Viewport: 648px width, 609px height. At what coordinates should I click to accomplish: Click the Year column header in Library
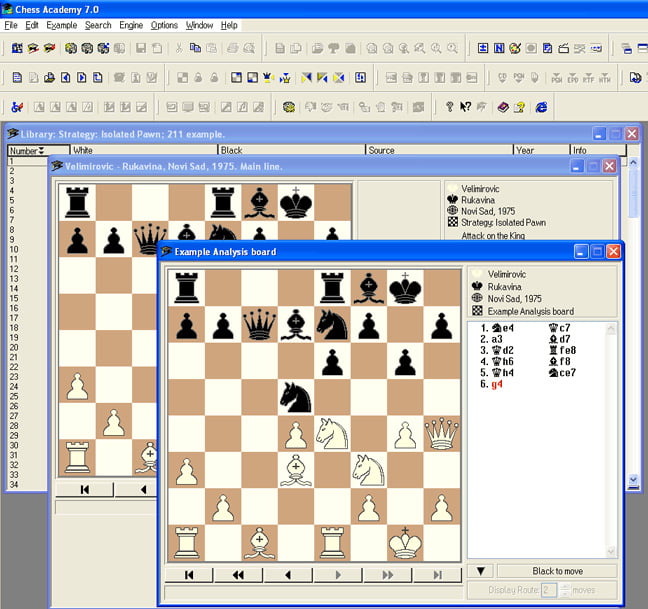coord(541,150)
